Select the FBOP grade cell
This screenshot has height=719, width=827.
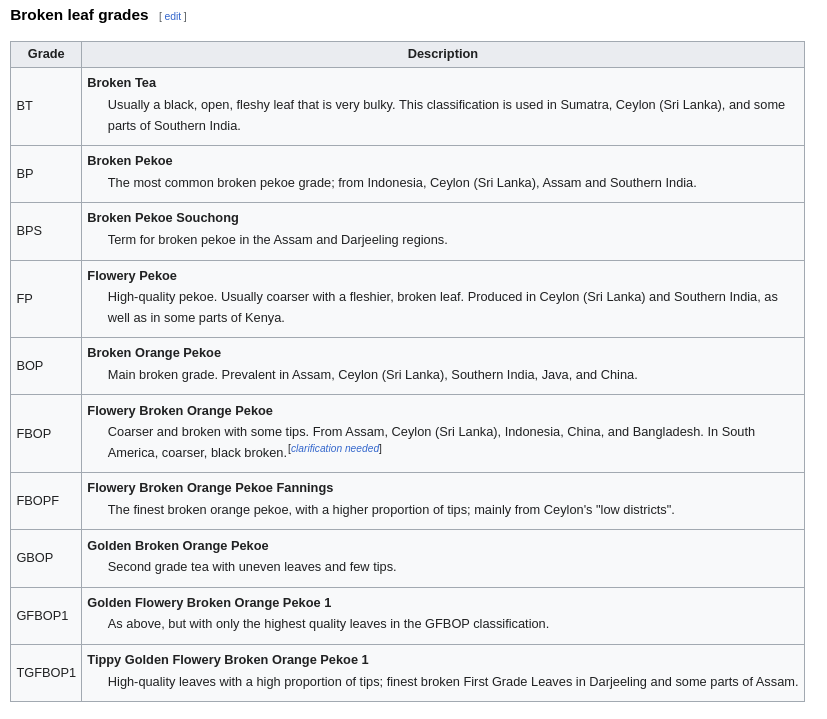[33, 433]
